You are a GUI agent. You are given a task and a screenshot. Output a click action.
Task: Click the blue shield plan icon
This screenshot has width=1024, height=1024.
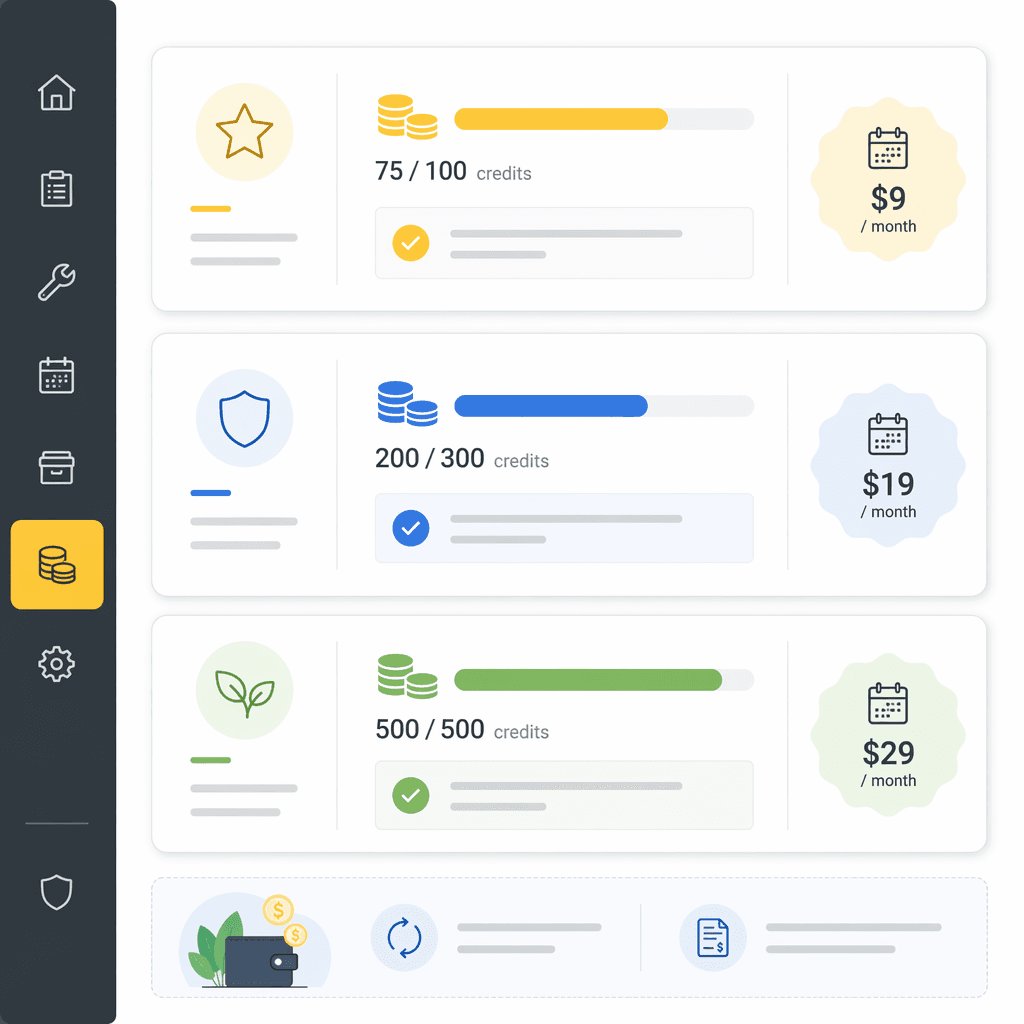click(x=244, y=418)
